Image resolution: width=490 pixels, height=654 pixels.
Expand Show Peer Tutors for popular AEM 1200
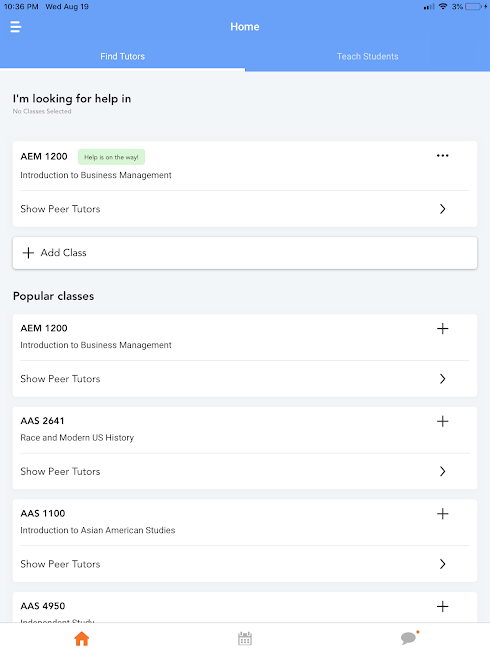(245, 379)
